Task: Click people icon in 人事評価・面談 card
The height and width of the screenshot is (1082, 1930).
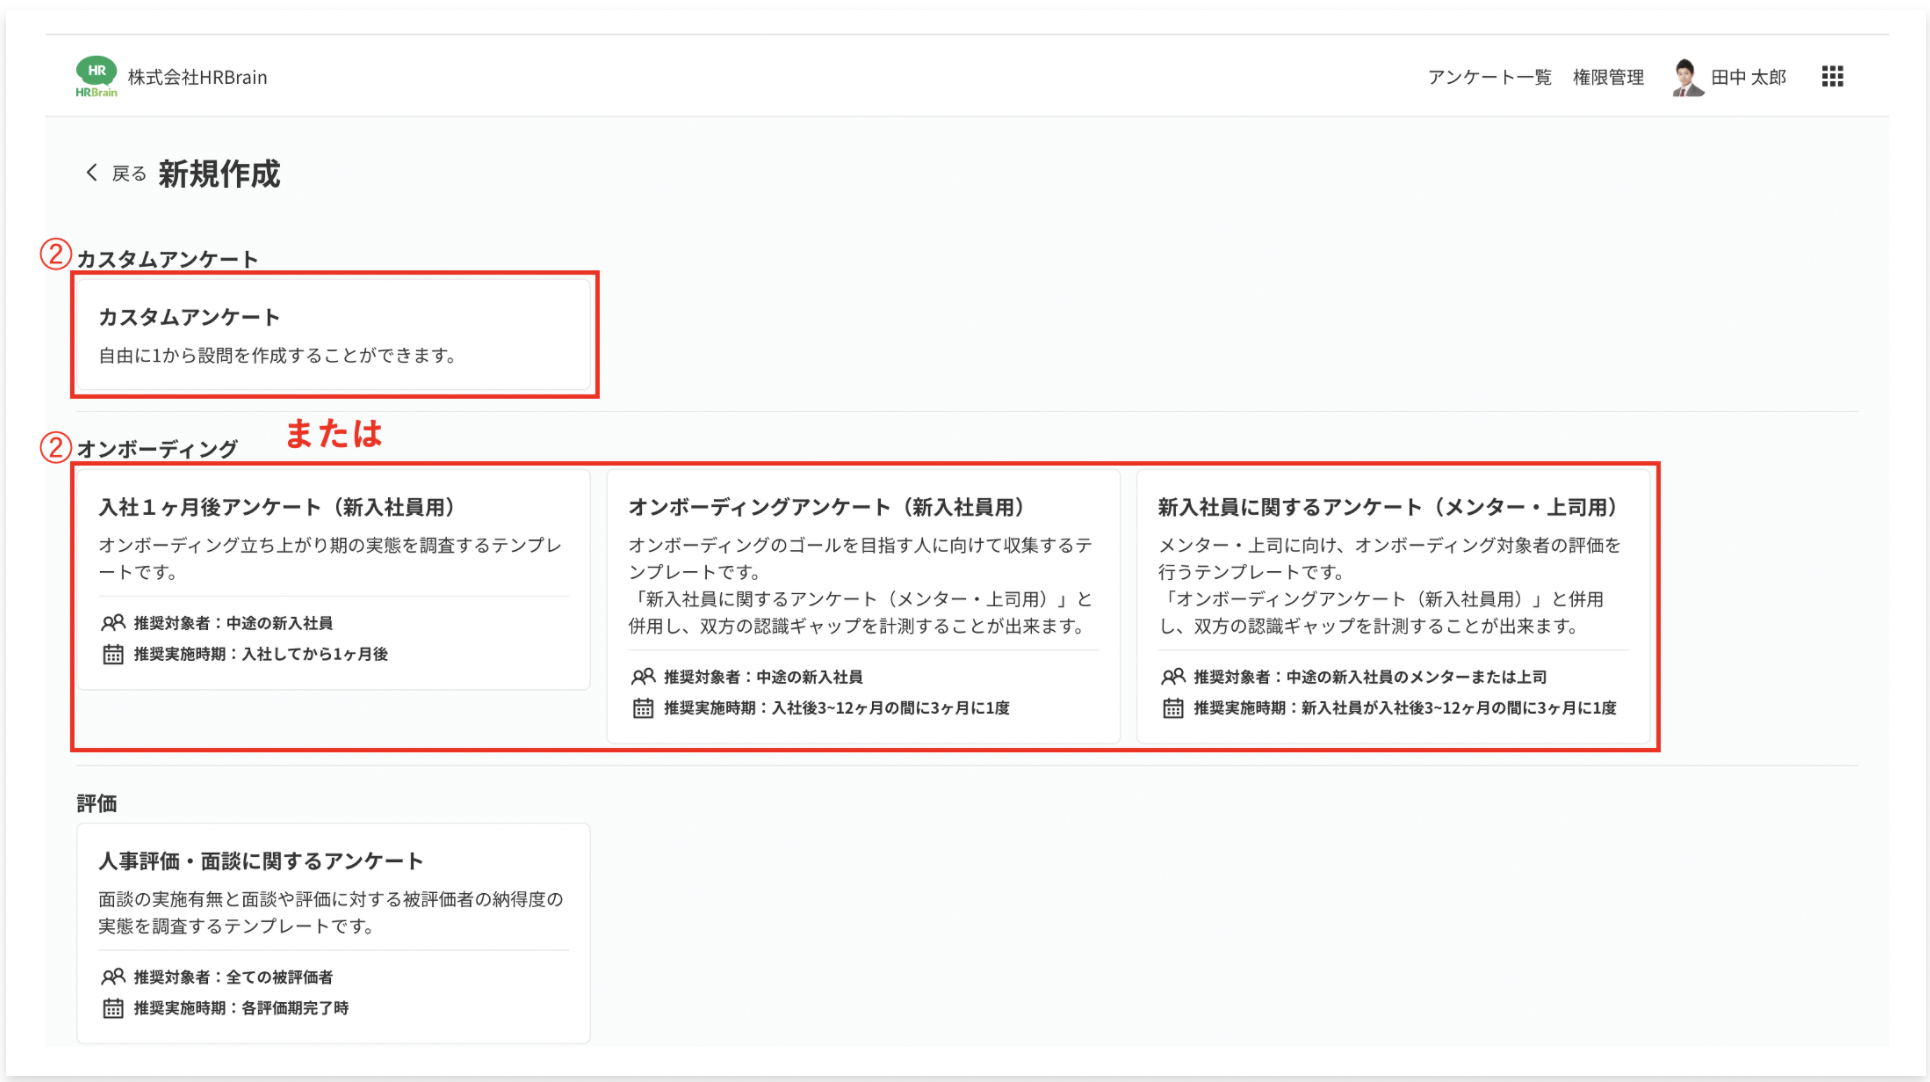Action: click(113, 977)
